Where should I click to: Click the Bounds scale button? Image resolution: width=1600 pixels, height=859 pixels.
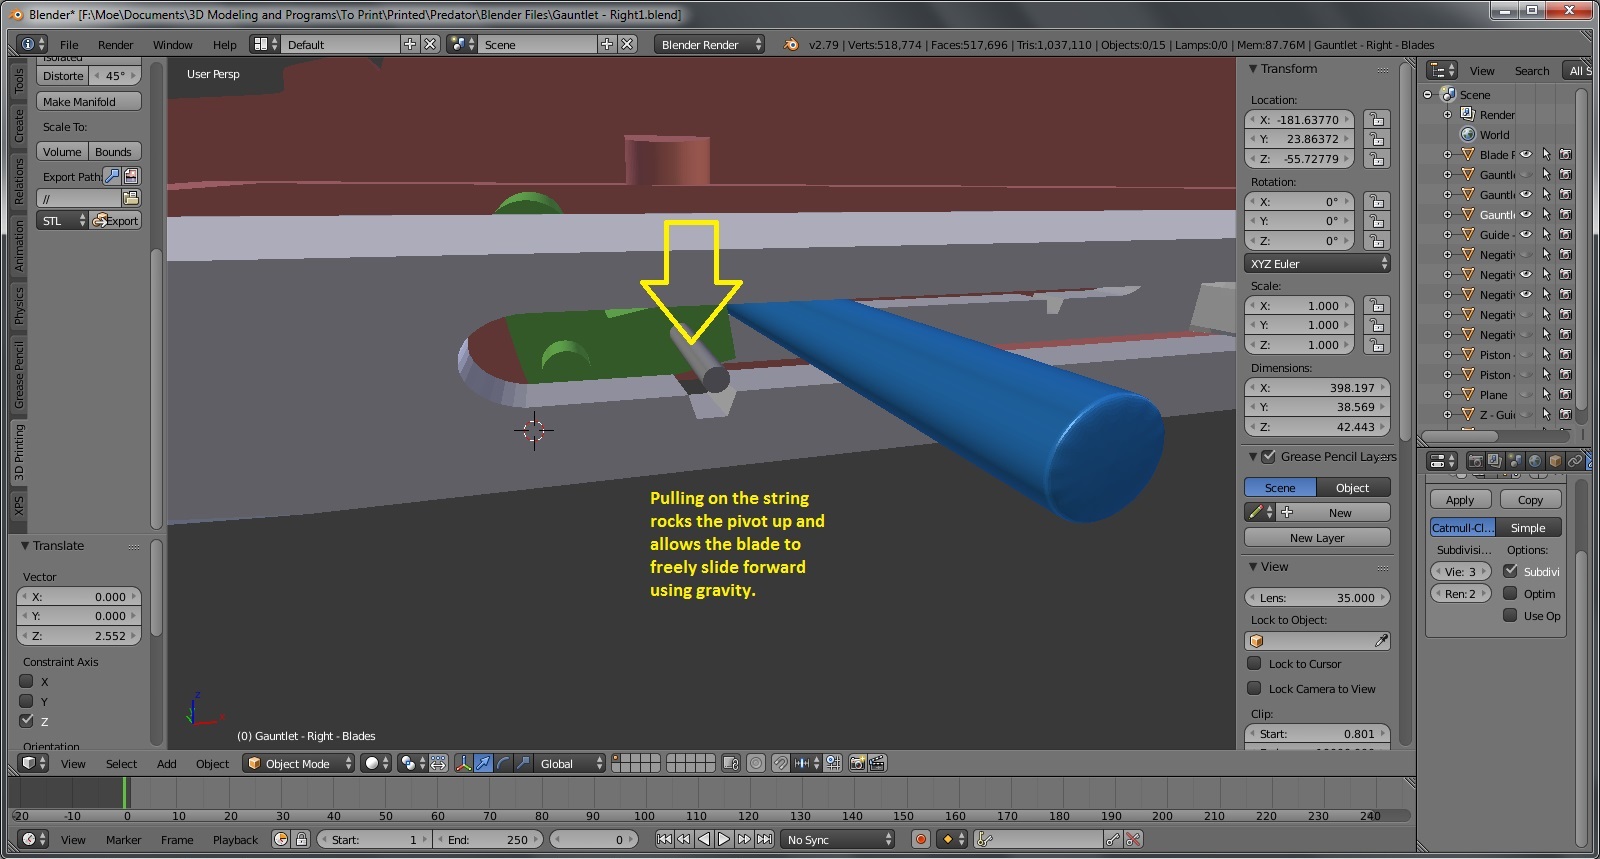[x=114, y=152]
